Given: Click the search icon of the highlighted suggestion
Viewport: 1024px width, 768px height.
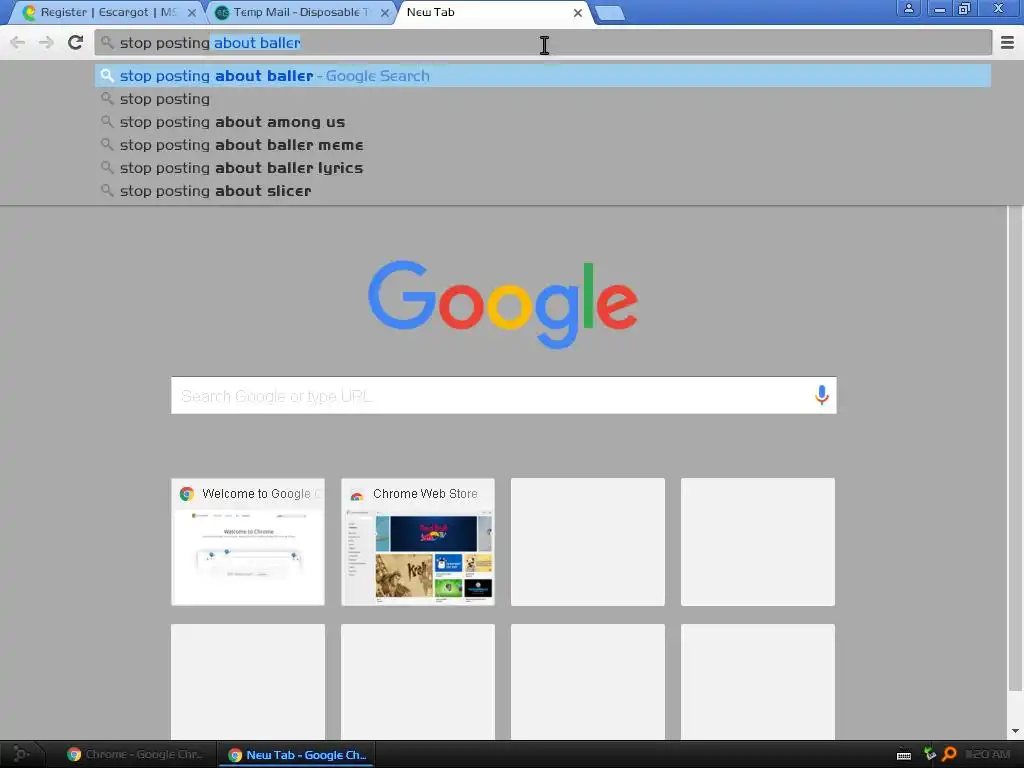Looking at the screenshot, I should point(107,76).
